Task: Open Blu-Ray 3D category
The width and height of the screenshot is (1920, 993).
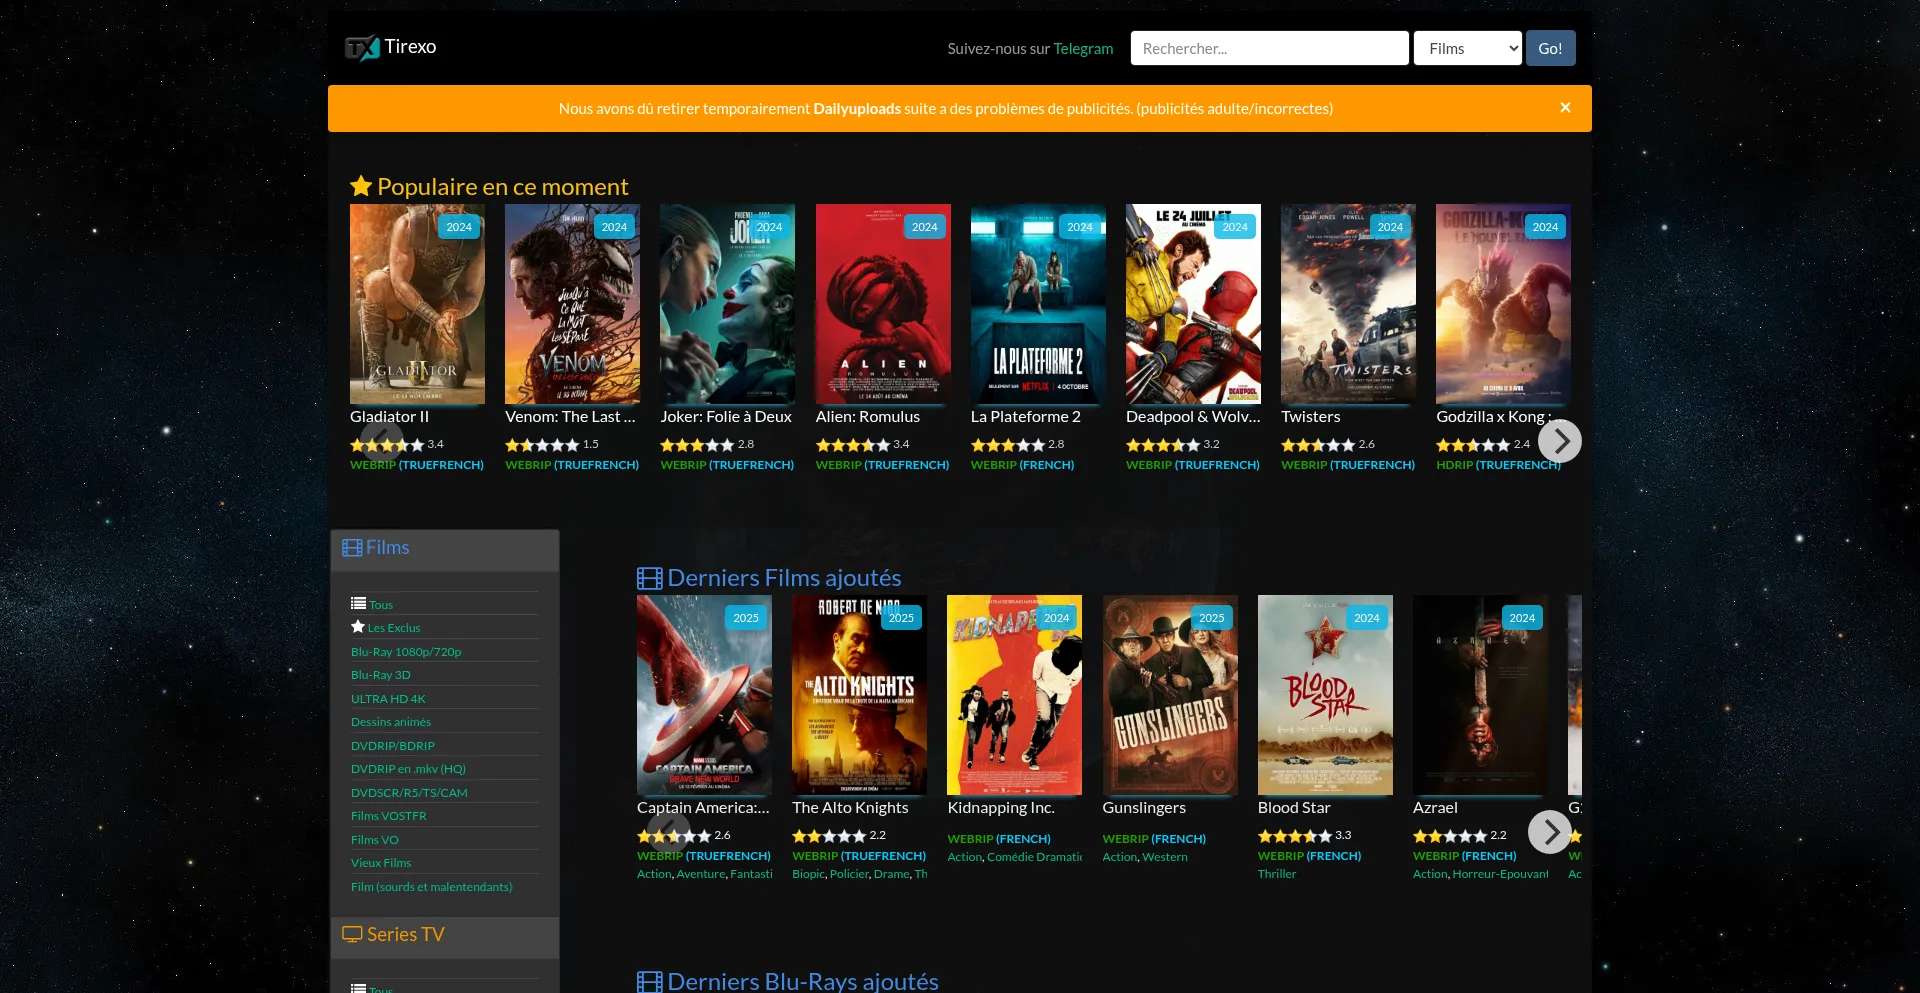Action: point(381,675)
